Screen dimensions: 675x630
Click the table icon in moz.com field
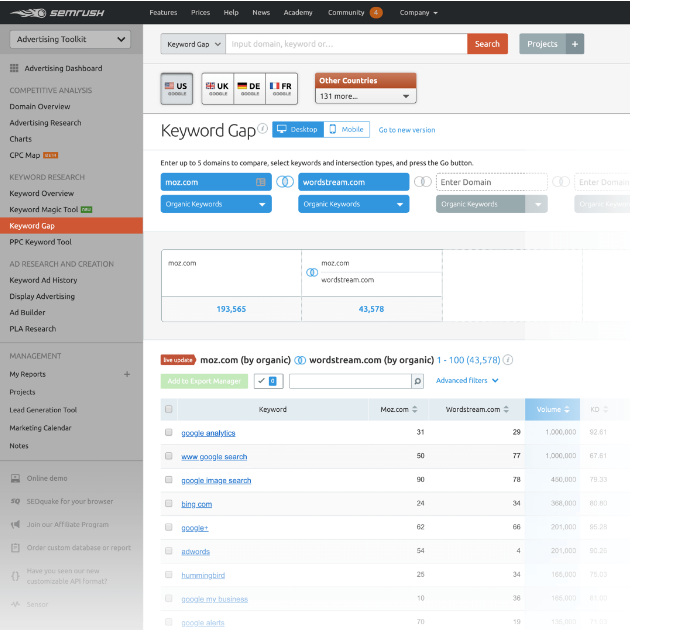[x=260, y=182]
